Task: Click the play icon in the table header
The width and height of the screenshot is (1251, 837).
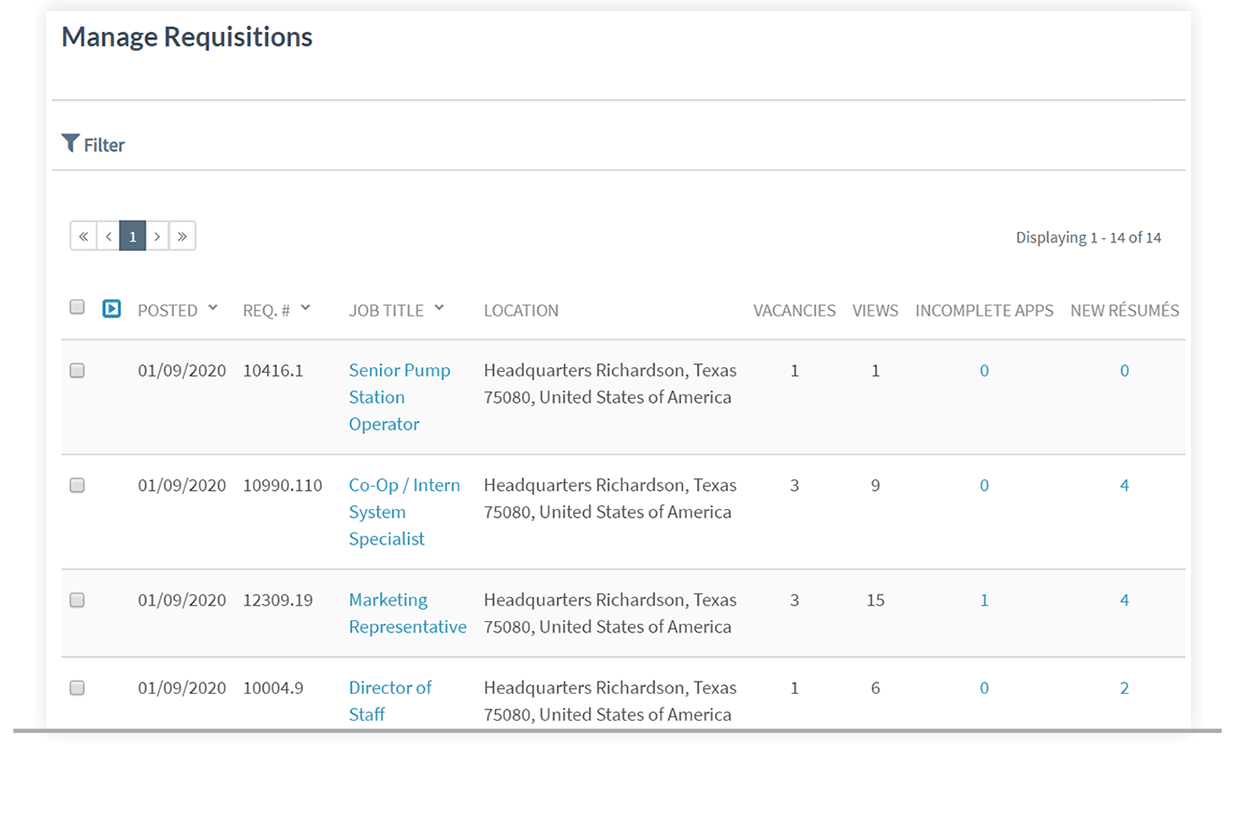Action: [110, 309]
